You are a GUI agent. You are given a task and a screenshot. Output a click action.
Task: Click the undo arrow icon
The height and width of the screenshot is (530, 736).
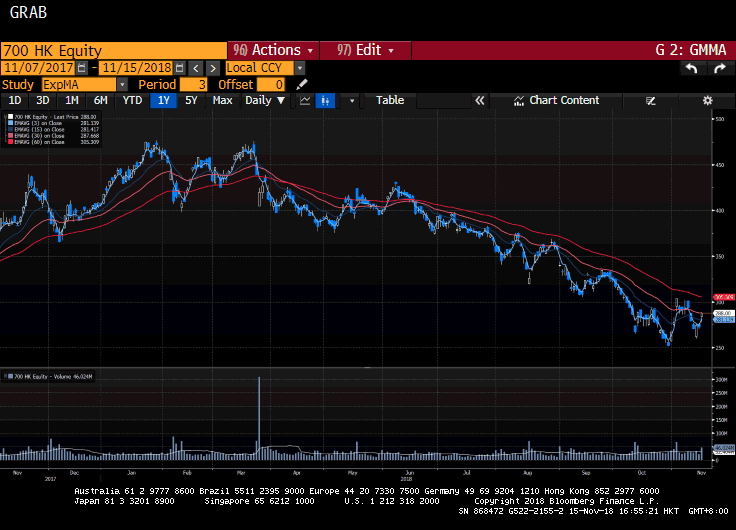tap(691, 69)
